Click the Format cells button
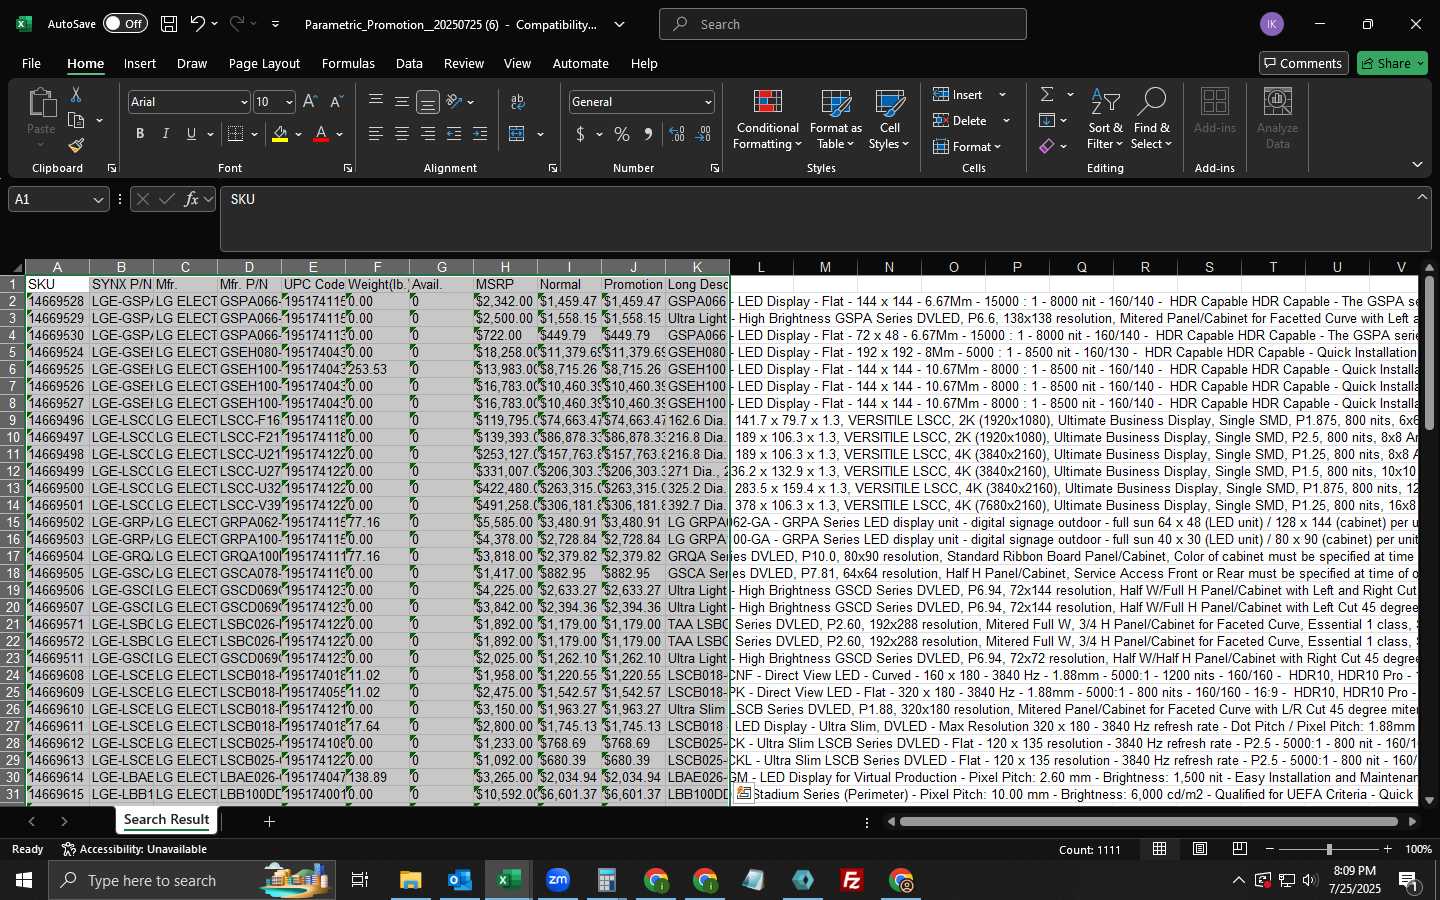This screenshot has width=1440, height=900. coord(962,146)
